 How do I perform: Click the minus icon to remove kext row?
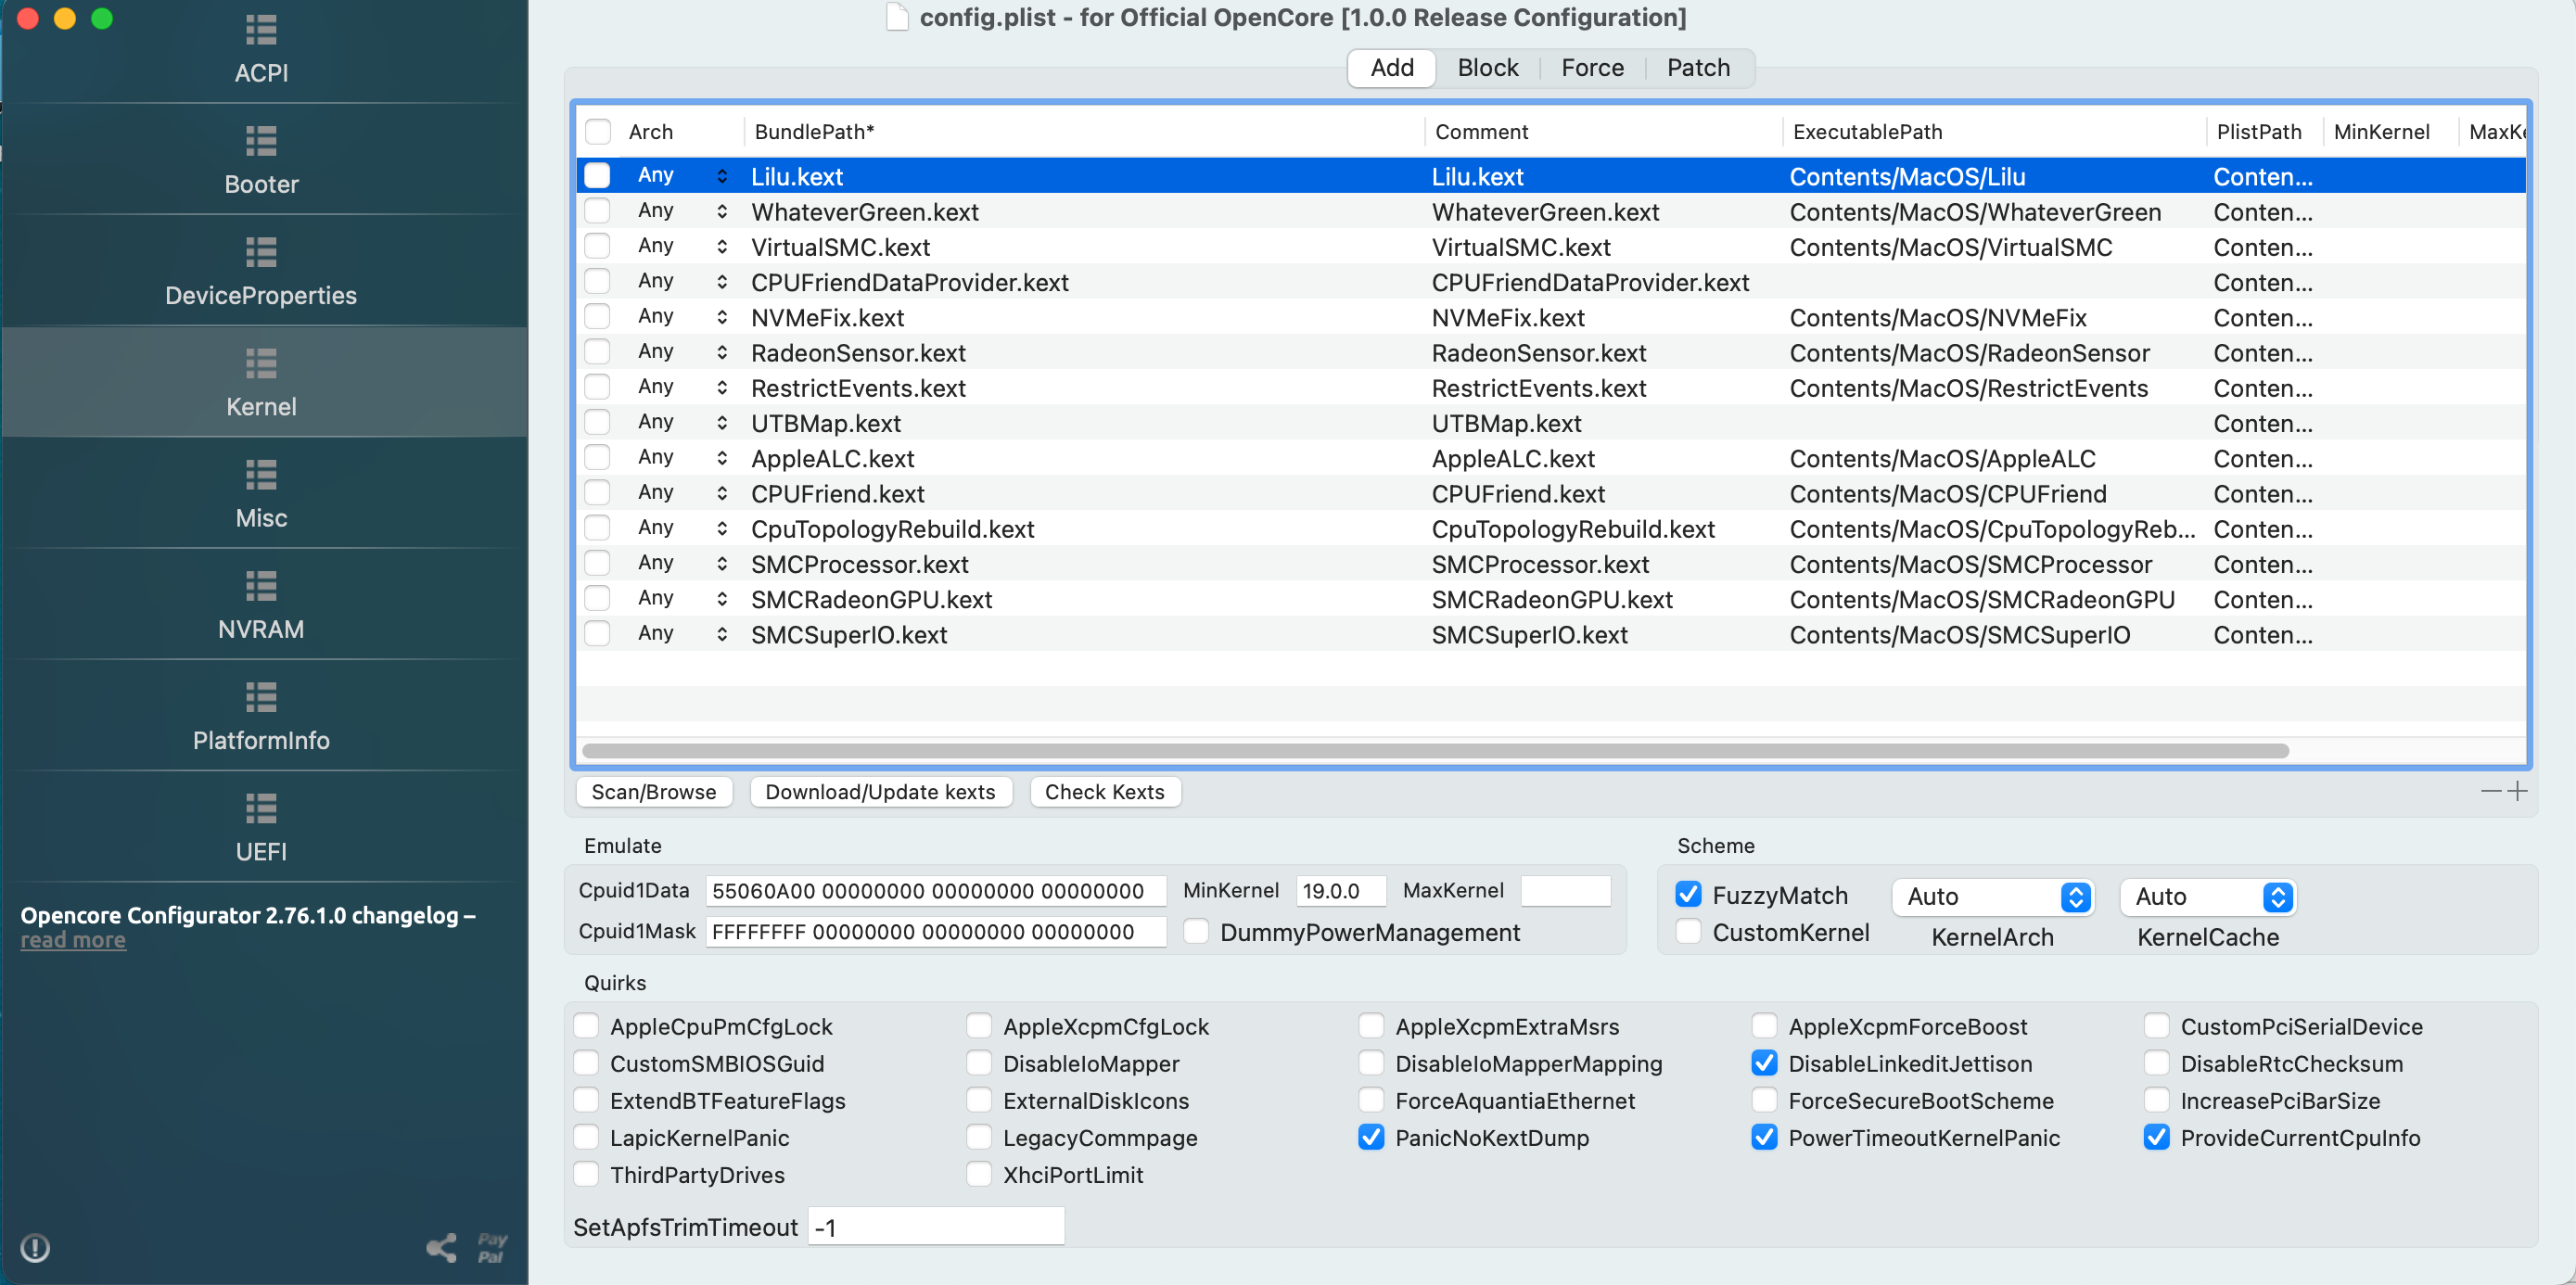[2491, 791]
